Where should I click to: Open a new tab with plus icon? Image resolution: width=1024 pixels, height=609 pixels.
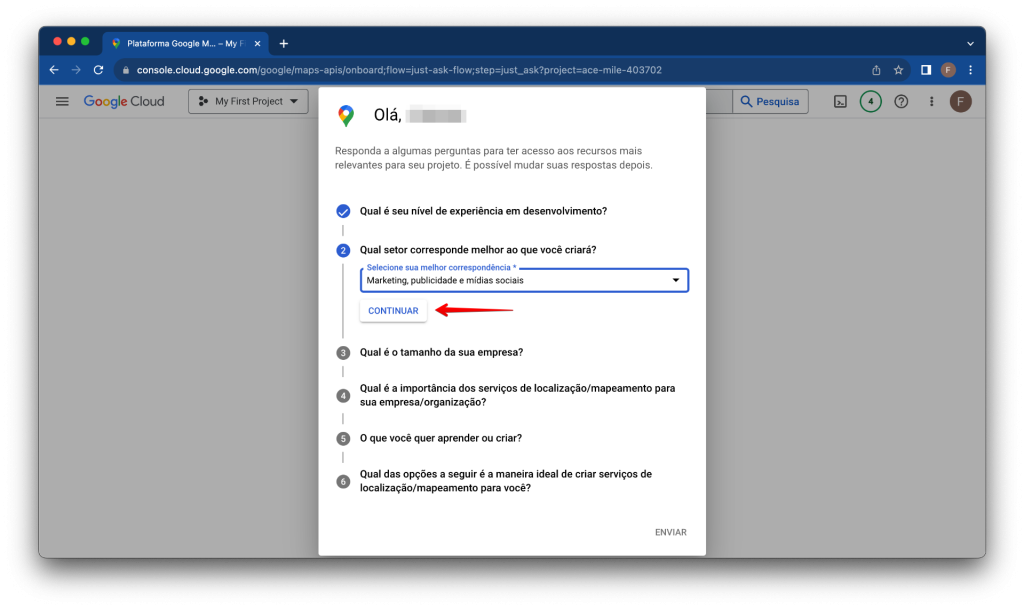(283, 44)
